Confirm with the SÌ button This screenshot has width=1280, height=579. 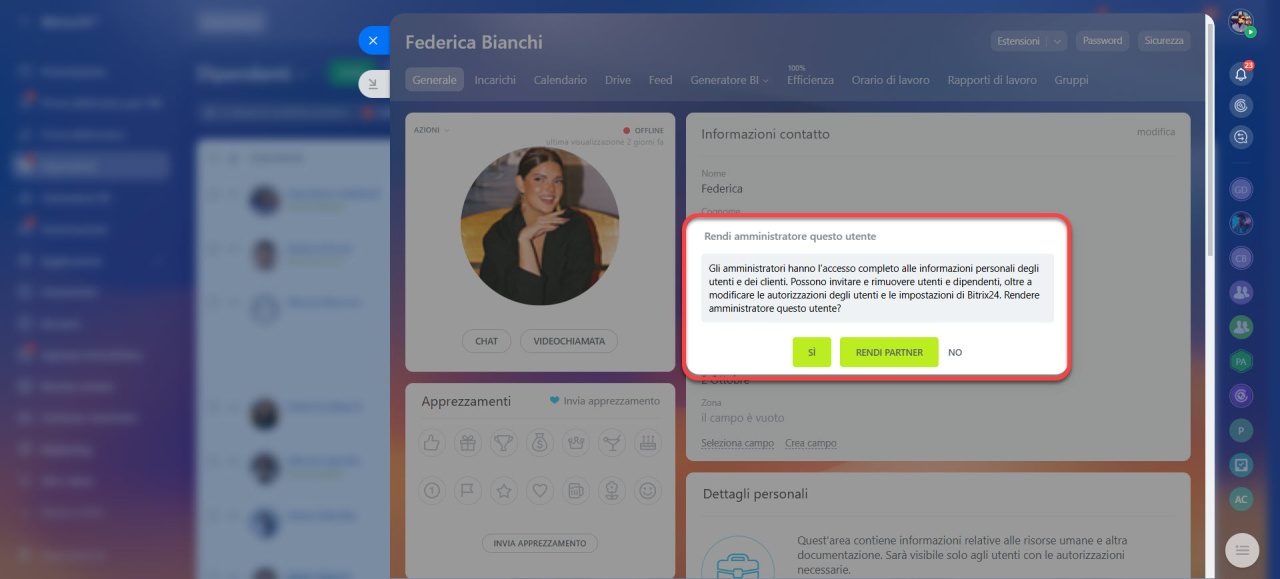click(812, 352)
